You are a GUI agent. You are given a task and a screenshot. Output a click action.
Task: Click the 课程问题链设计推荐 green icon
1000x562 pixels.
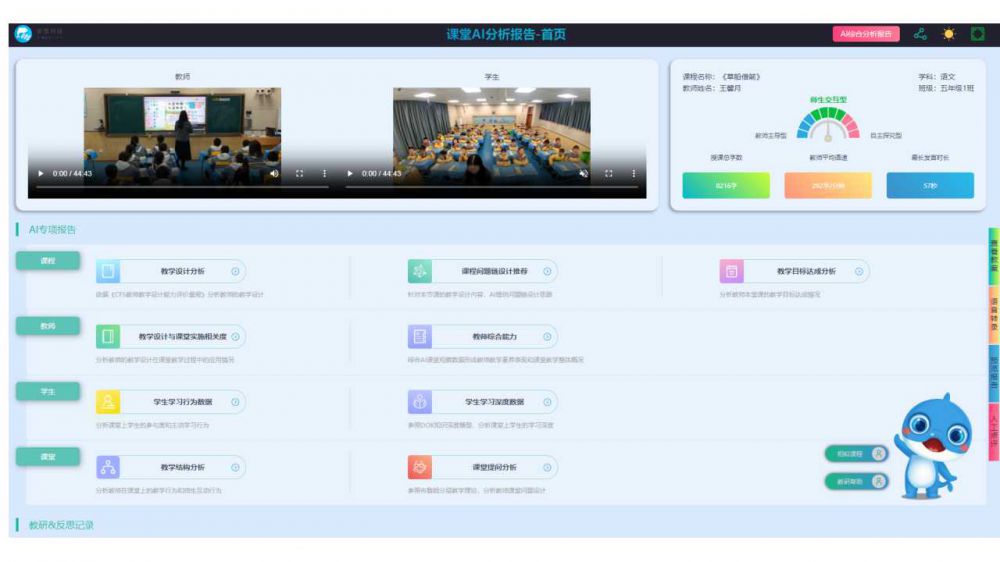pyautogui.click(x=420, y=271)
